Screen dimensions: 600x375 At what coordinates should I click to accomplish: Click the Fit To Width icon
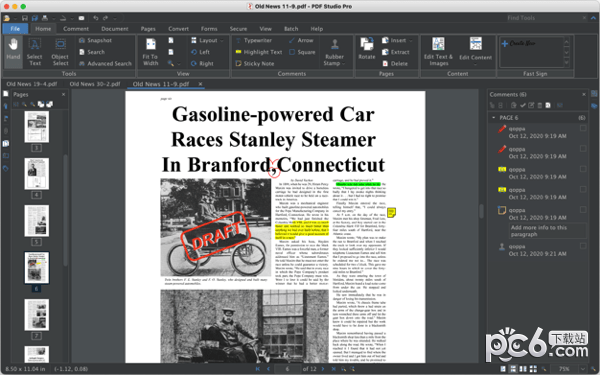[150, 52]
